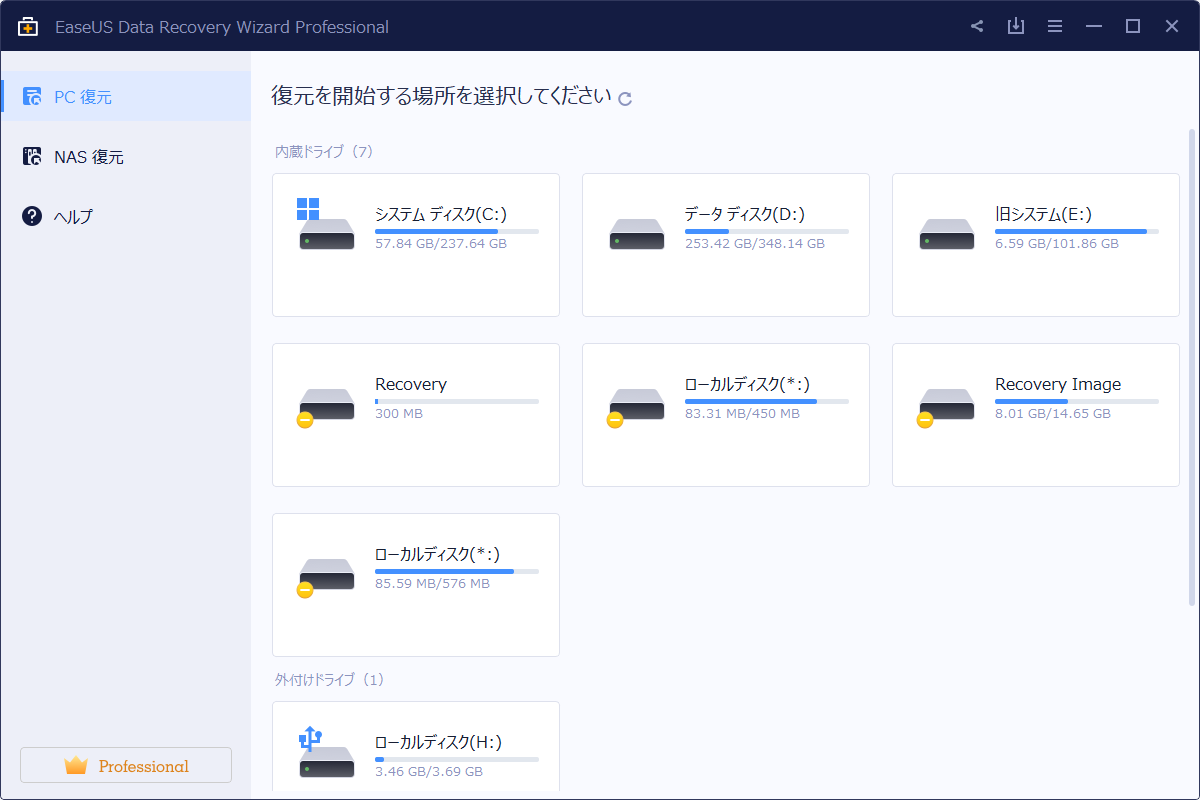Click the USB ローカルディスク(H:) drive icon
1200x800 pixels.
[x=326, y=753]
